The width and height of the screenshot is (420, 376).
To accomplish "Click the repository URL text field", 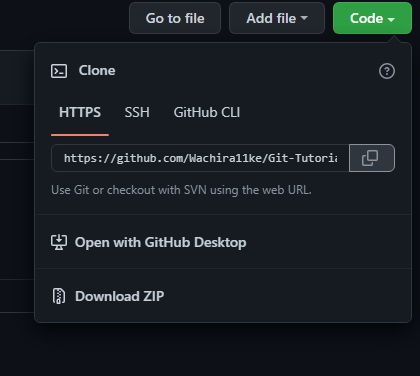I will (200, 158).
